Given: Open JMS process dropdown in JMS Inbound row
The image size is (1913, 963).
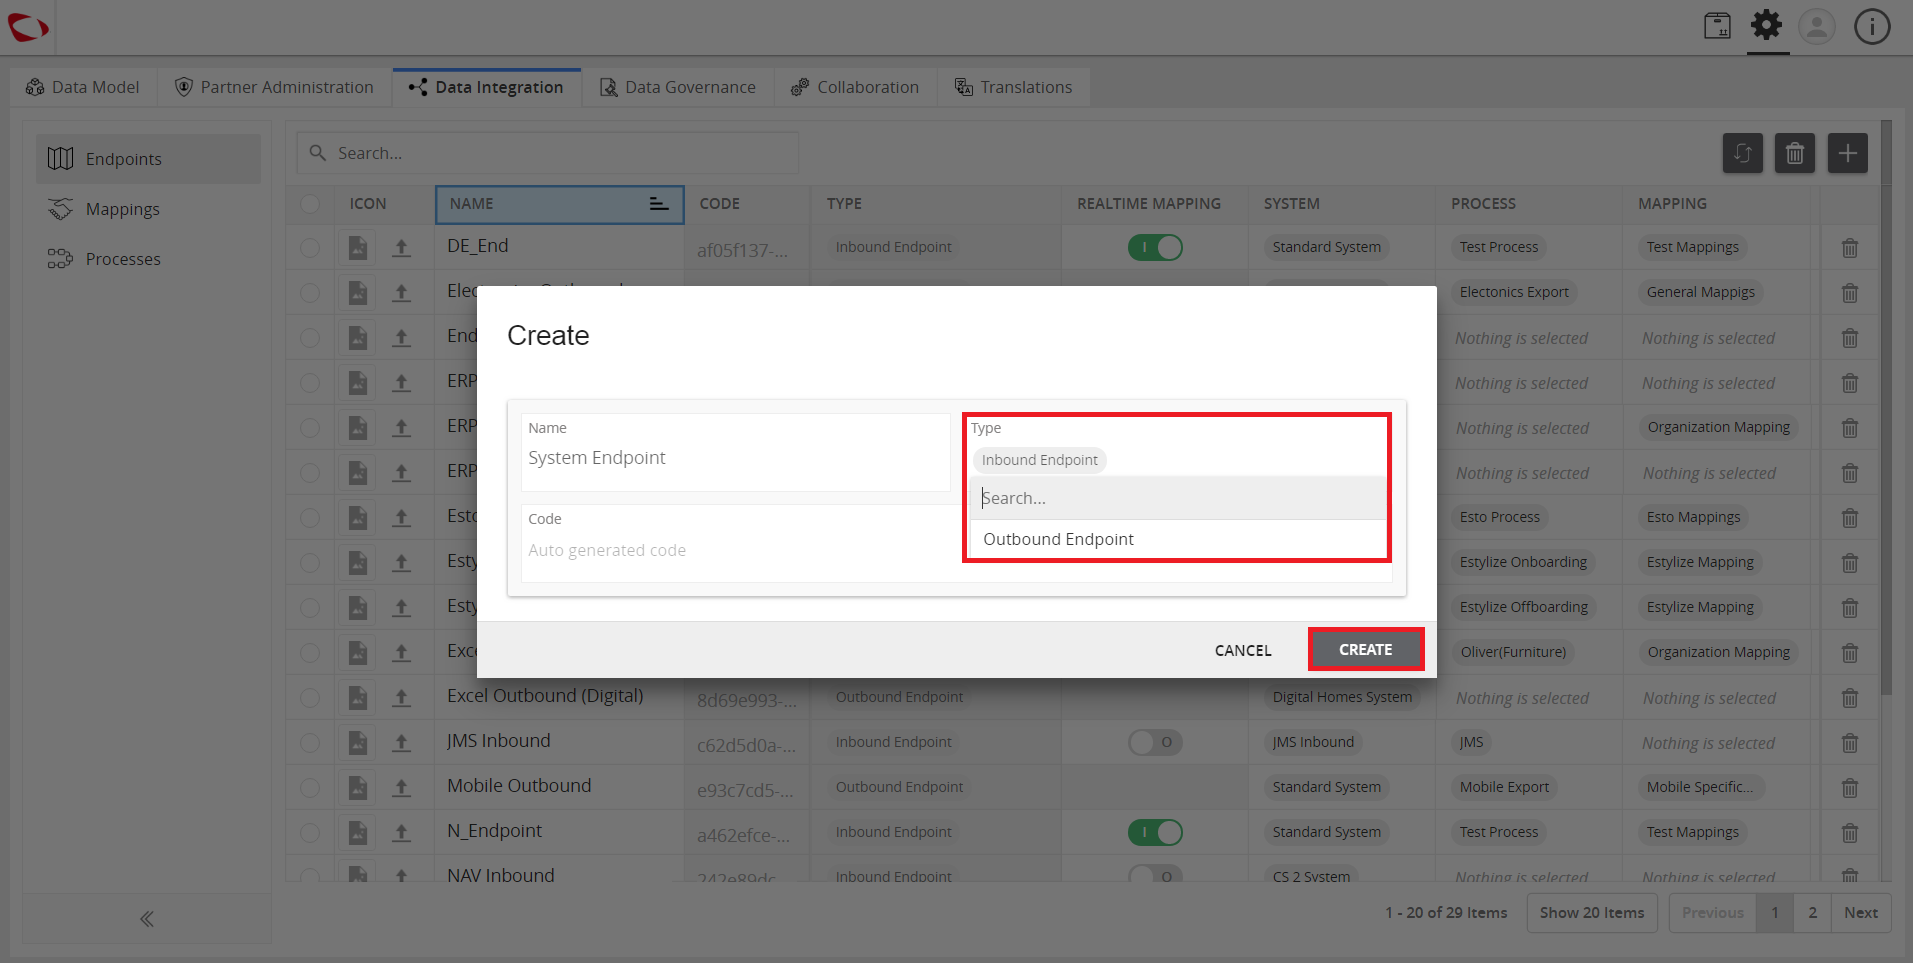Looking at the screenshot, I should point(1471,742).
